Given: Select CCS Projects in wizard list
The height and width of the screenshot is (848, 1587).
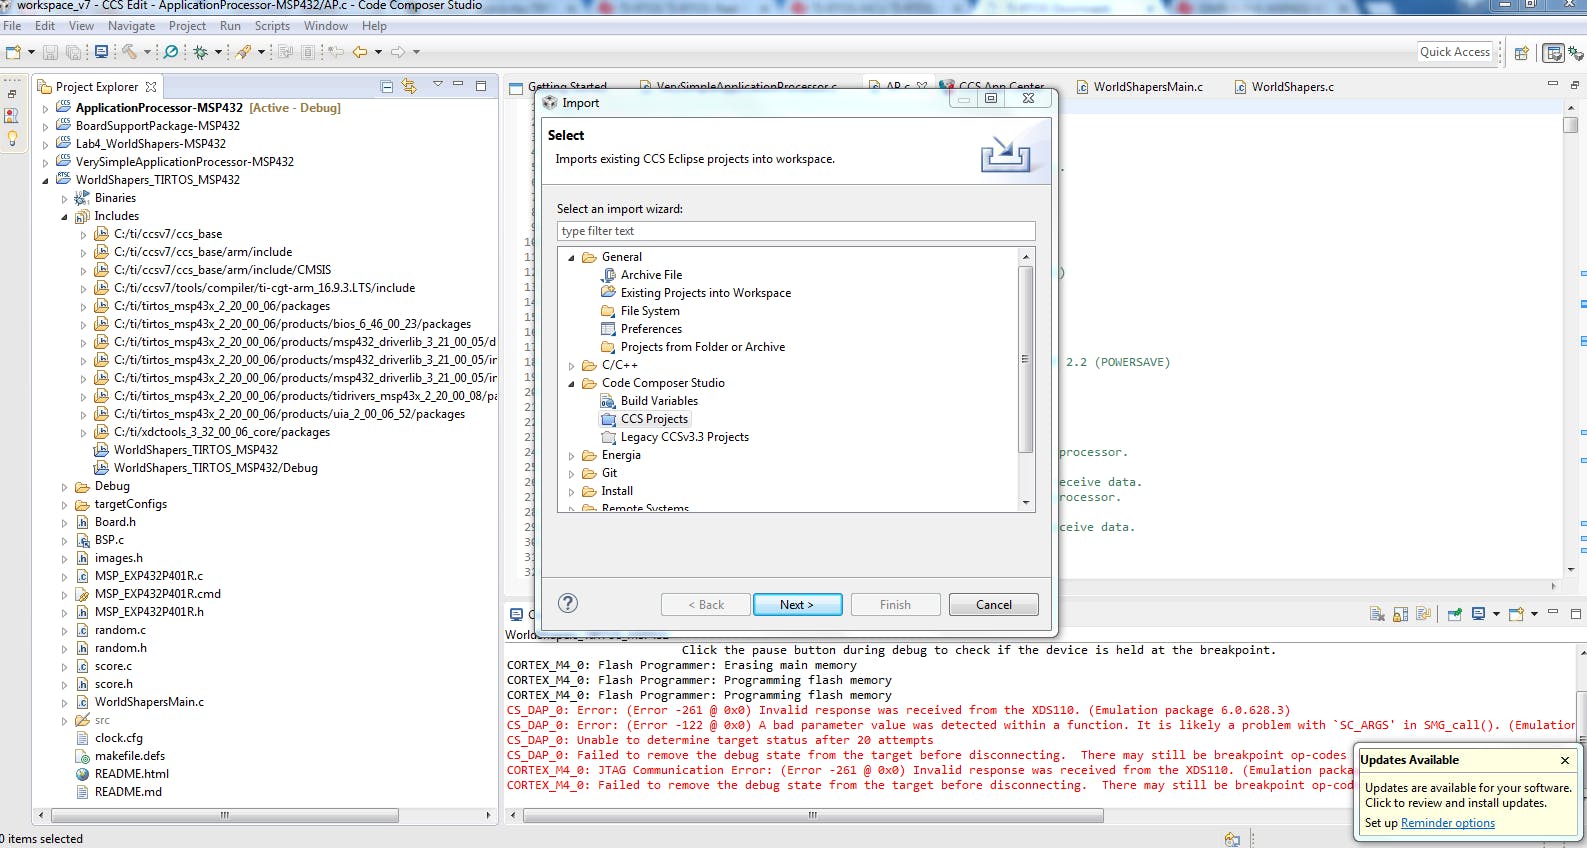Looking at the screenshot, I should [654, 419].
